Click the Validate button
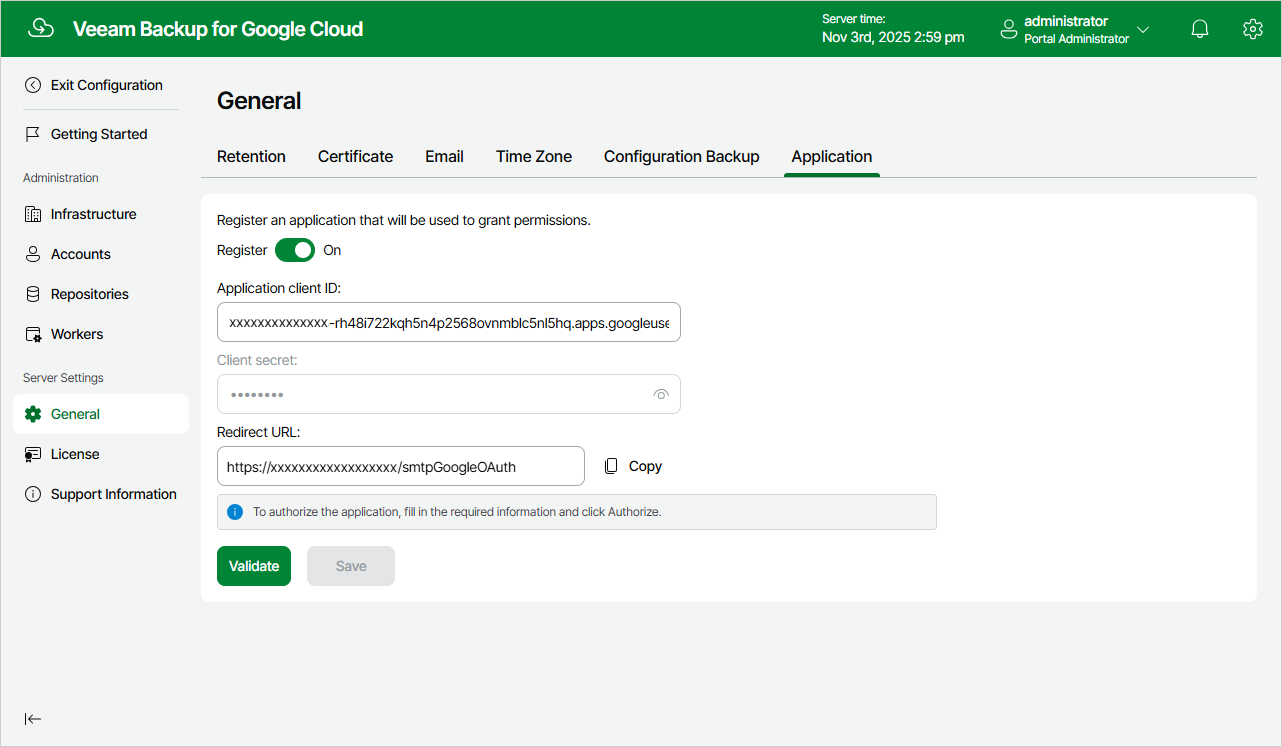1282x747 pixels. pos(254,566)
